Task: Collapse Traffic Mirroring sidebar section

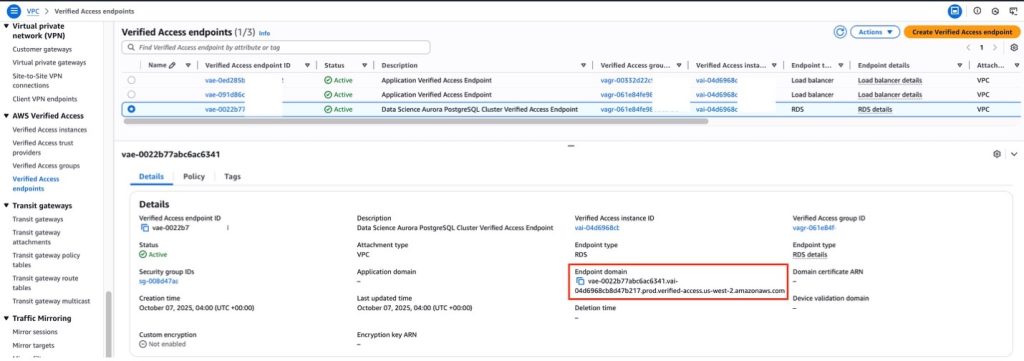Action: (x=7, y=319)
